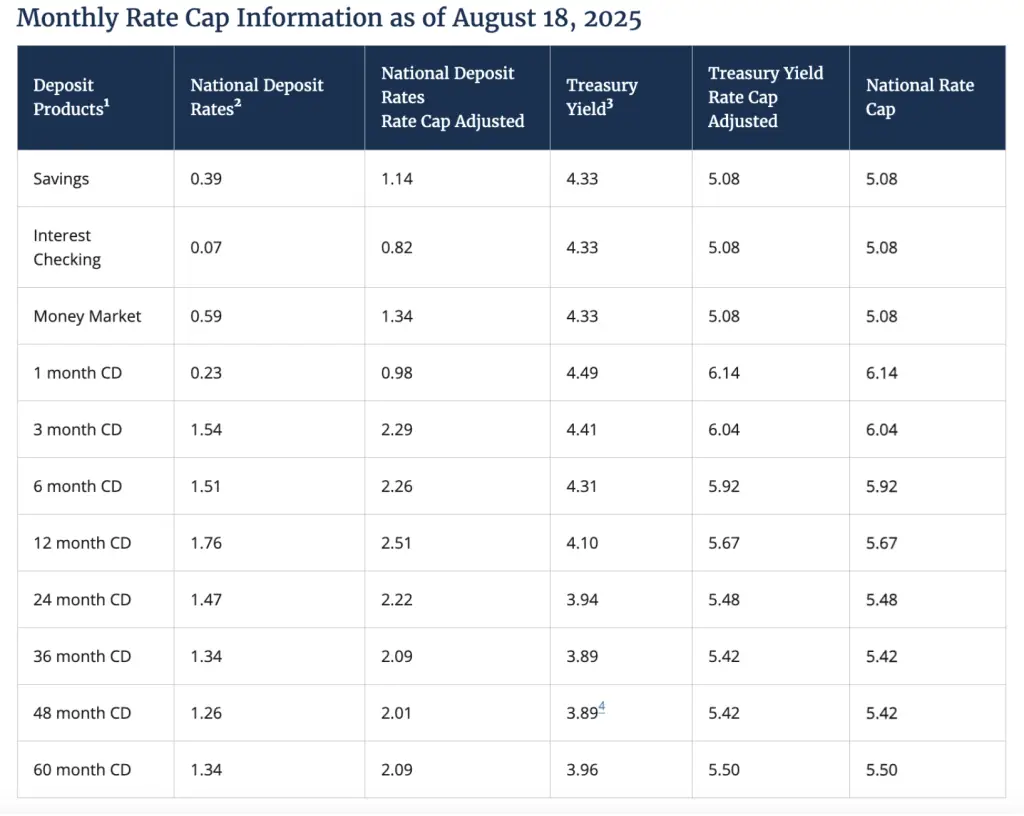Viewport: 1024px width, 816px height.
Task: Select the 36 month CD row label
Action: (x=82, y=657)
